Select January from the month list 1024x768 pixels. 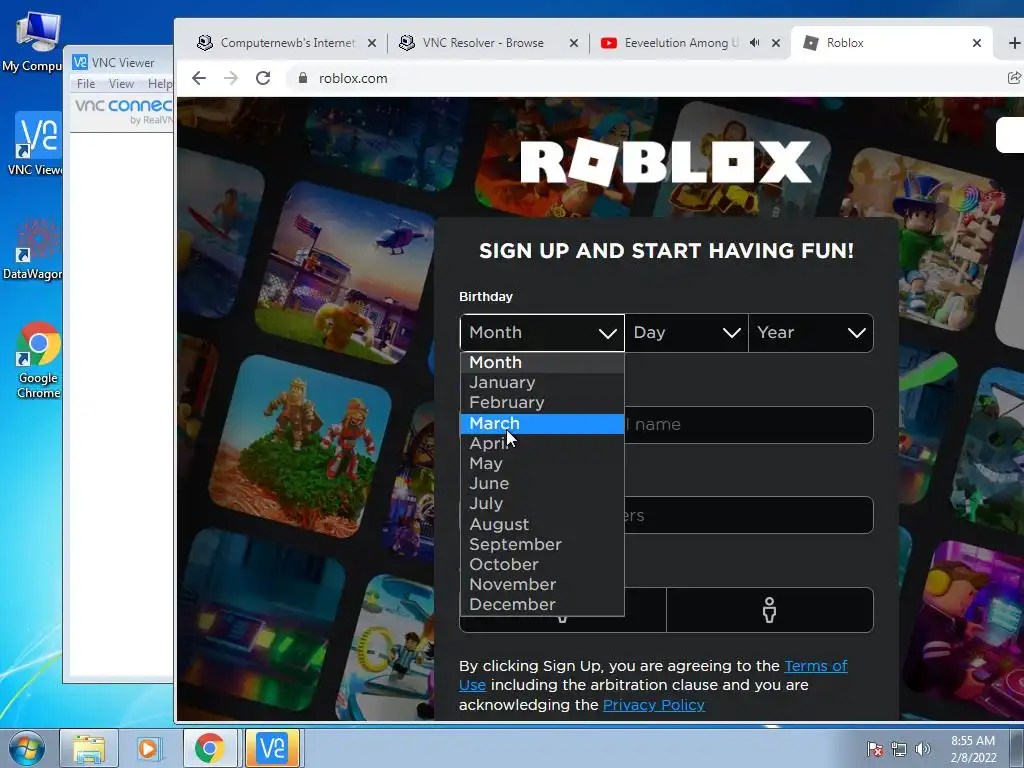click(542, 383)
